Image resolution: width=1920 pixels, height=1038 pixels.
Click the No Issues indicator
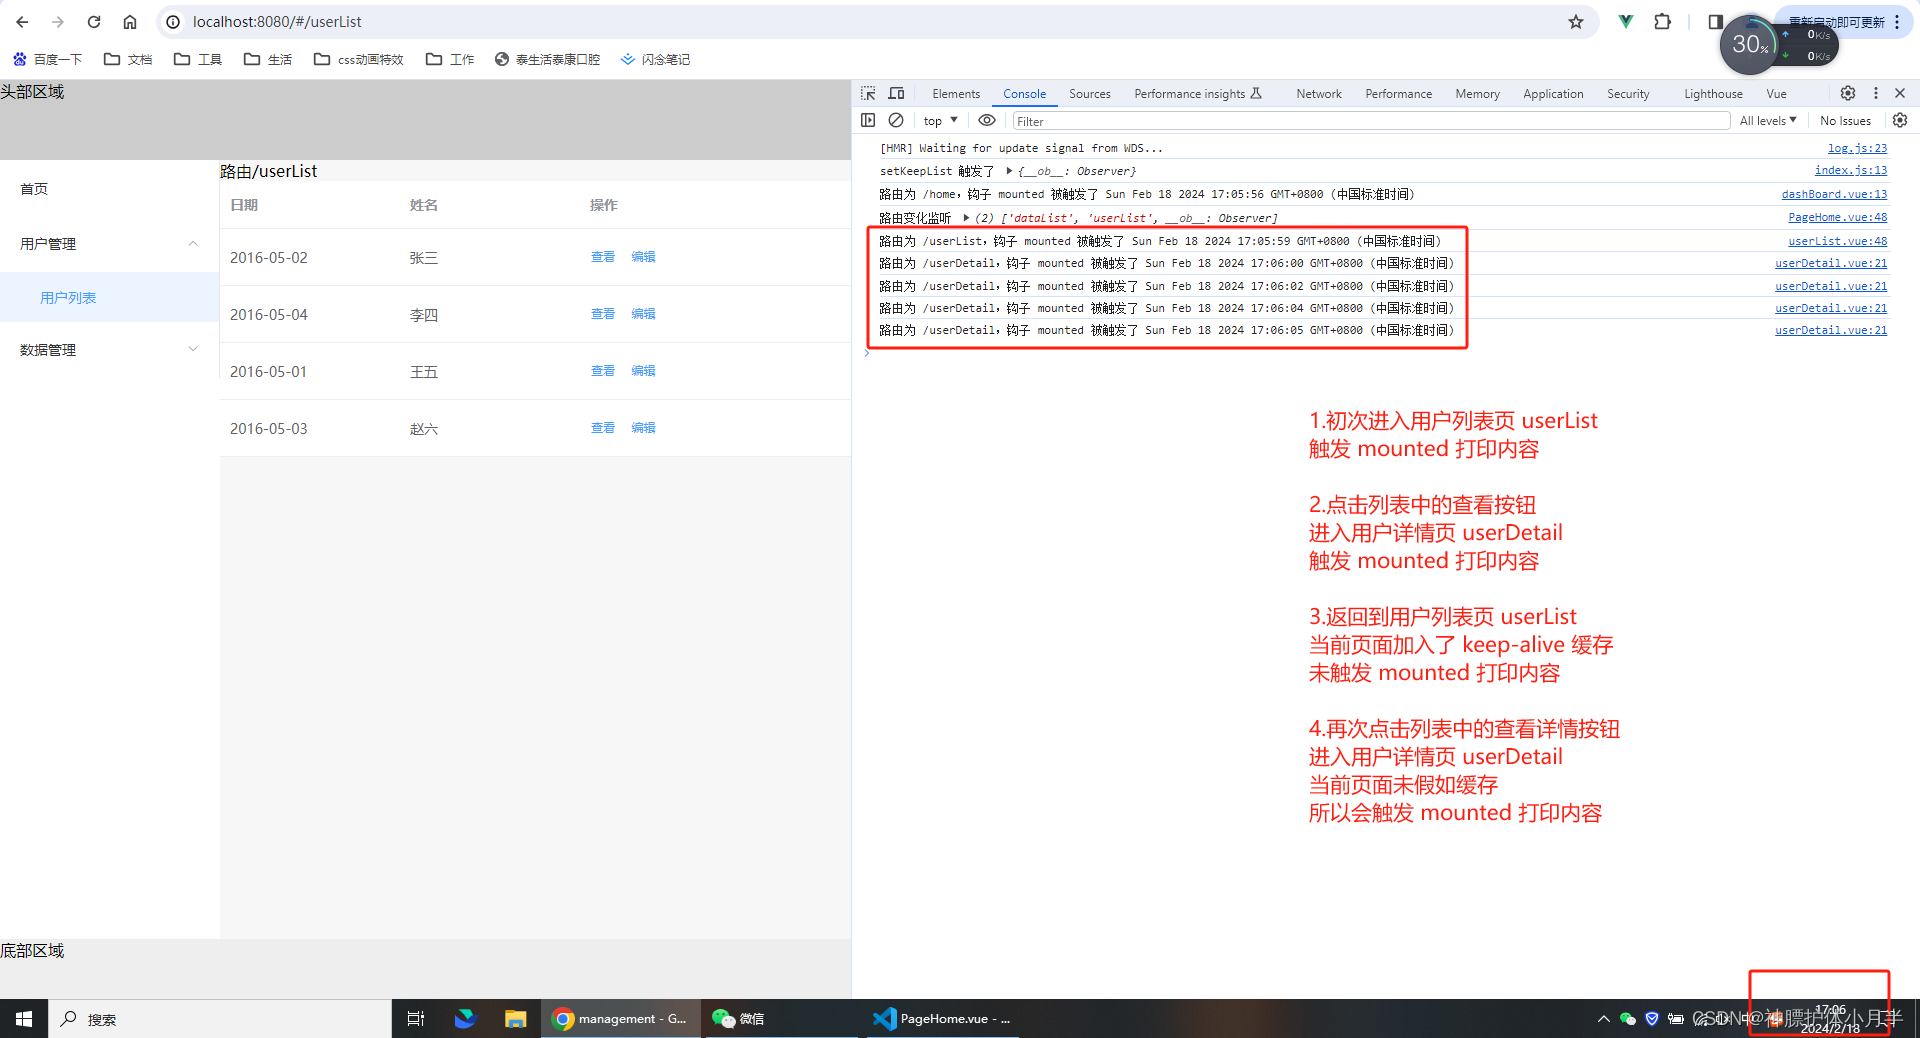pyautogui.click(x=1845, y=121)
